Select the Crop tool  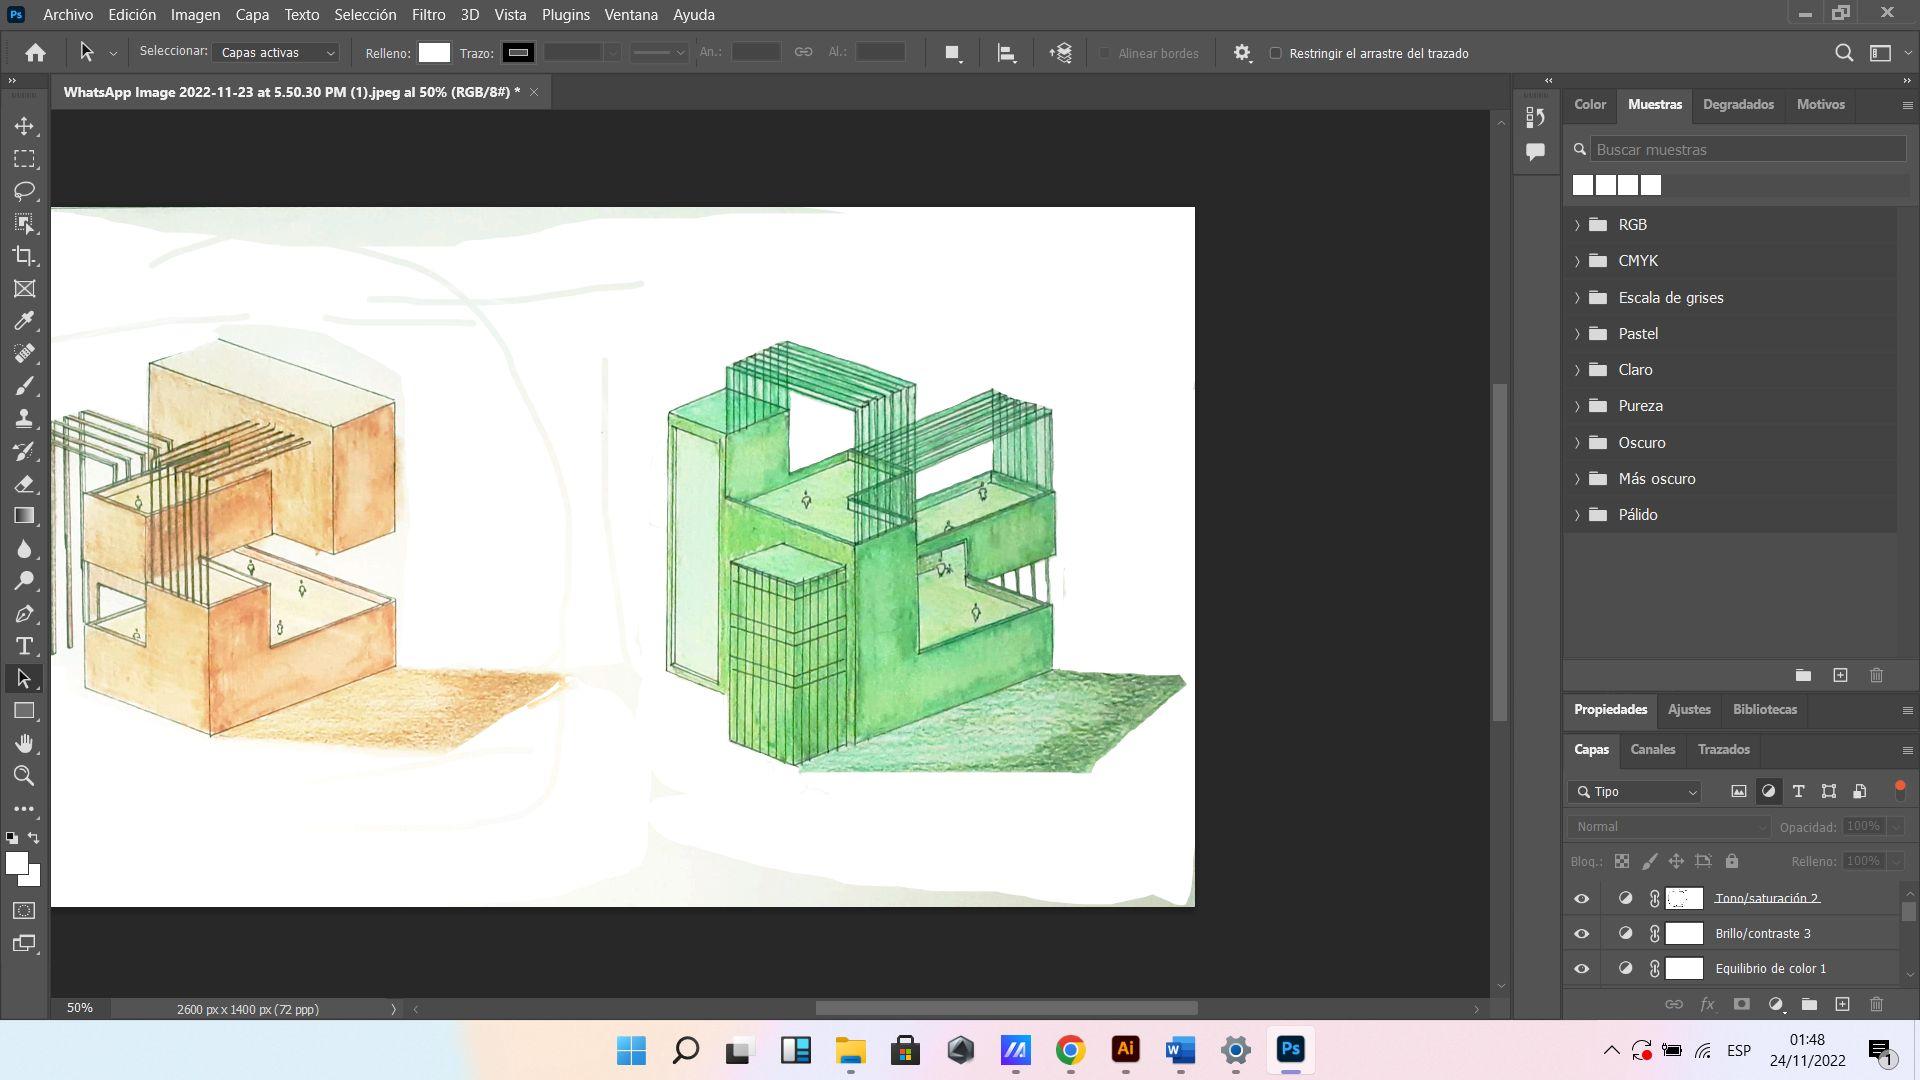(x=24, y=256)
